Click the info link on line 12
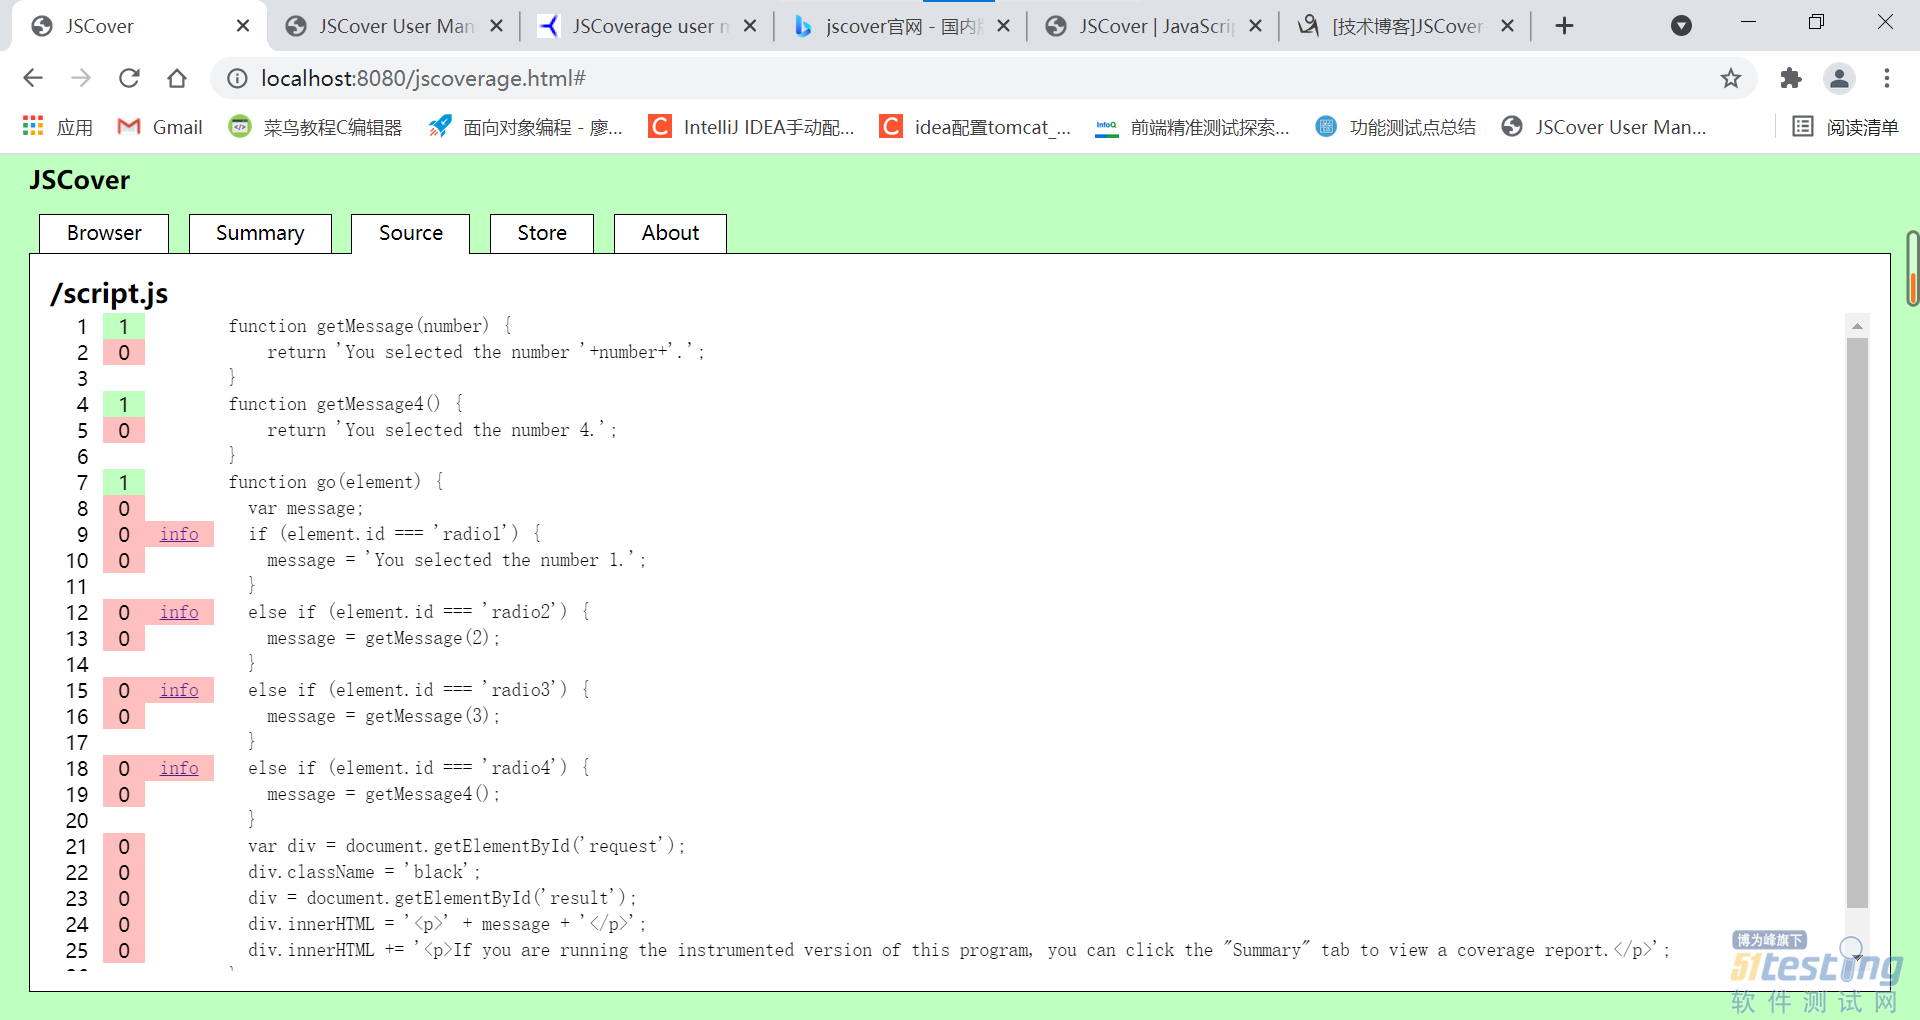Screen dimensions: 1920x1020 click(x=179, y=612)
